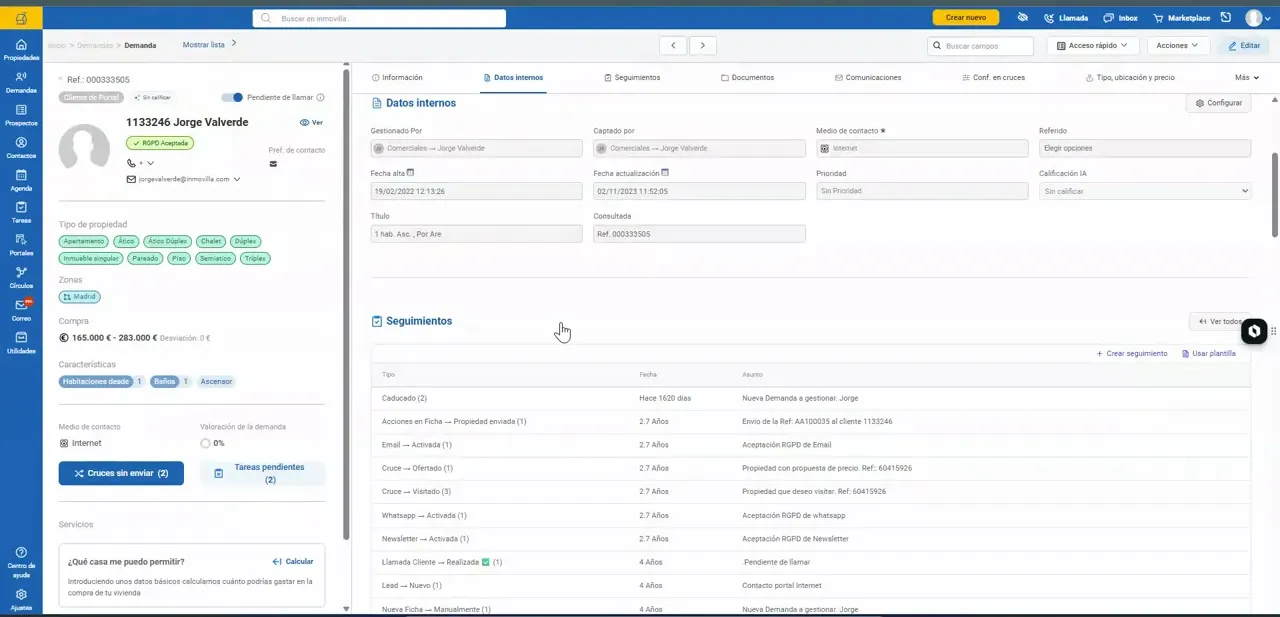Open Tareas in the sidebar

point(21,213)
